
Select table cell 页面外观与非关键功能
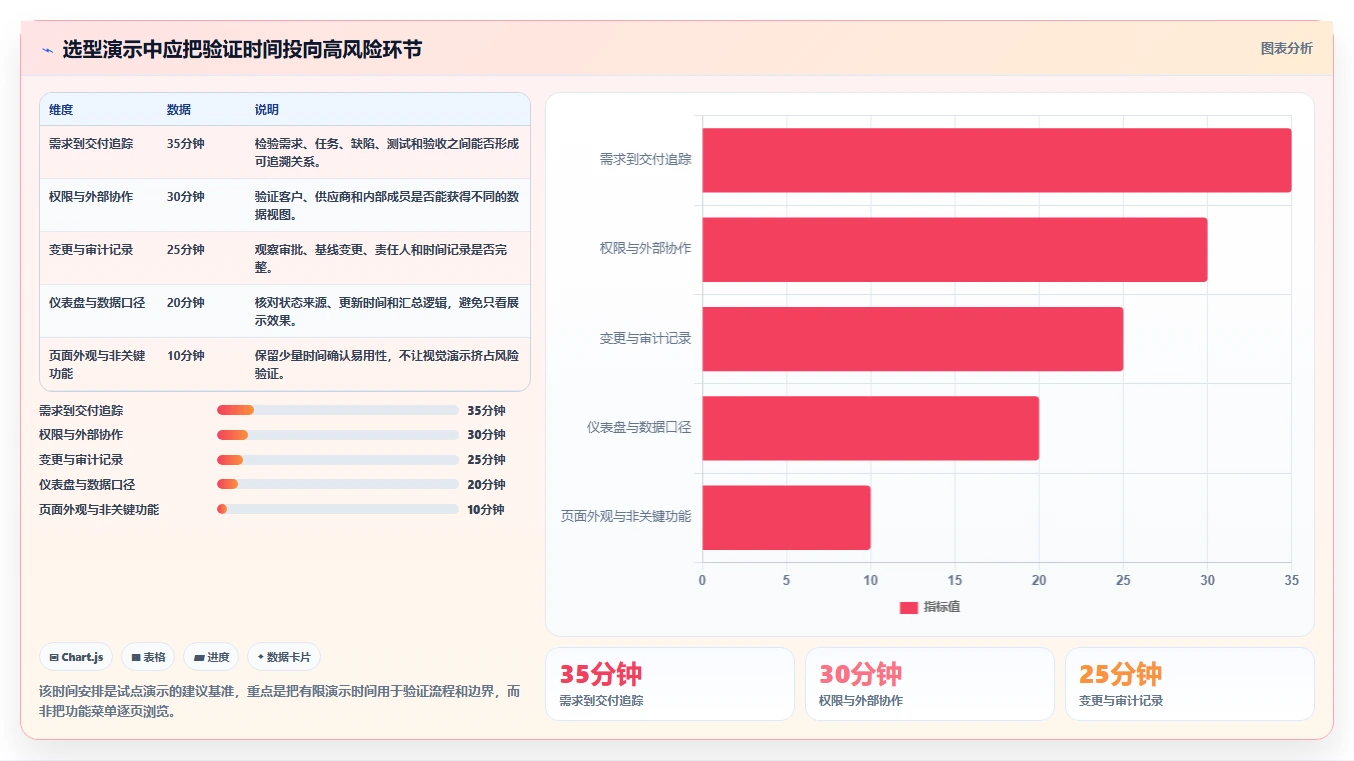click(x=97, y=364)
